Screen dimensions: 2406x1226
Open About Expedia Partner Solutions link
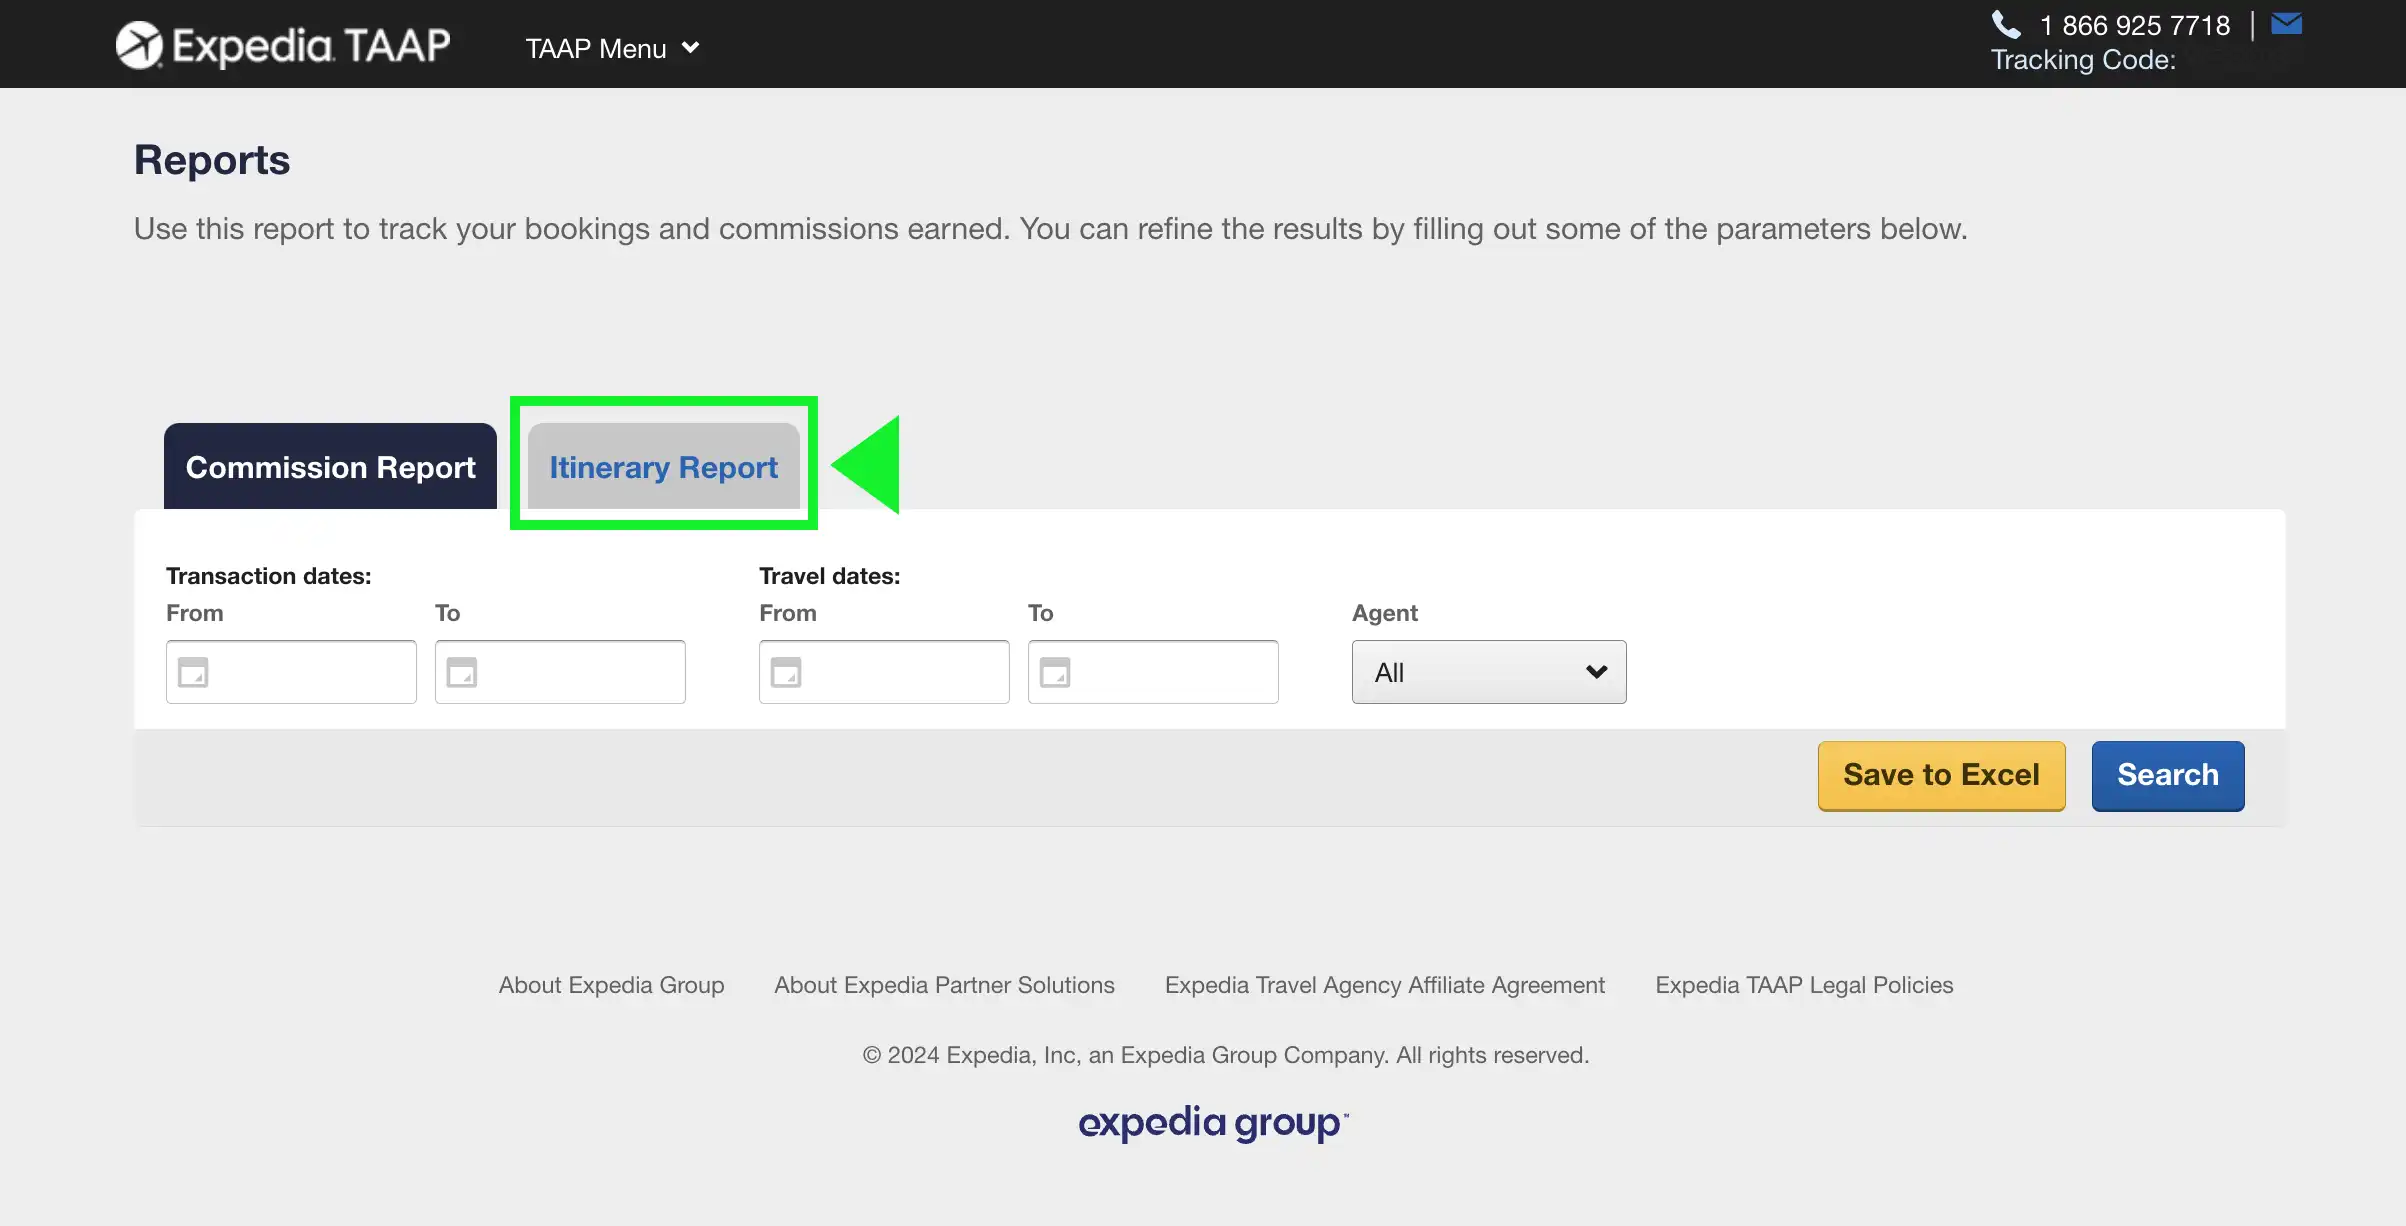(x=944, y=985)
